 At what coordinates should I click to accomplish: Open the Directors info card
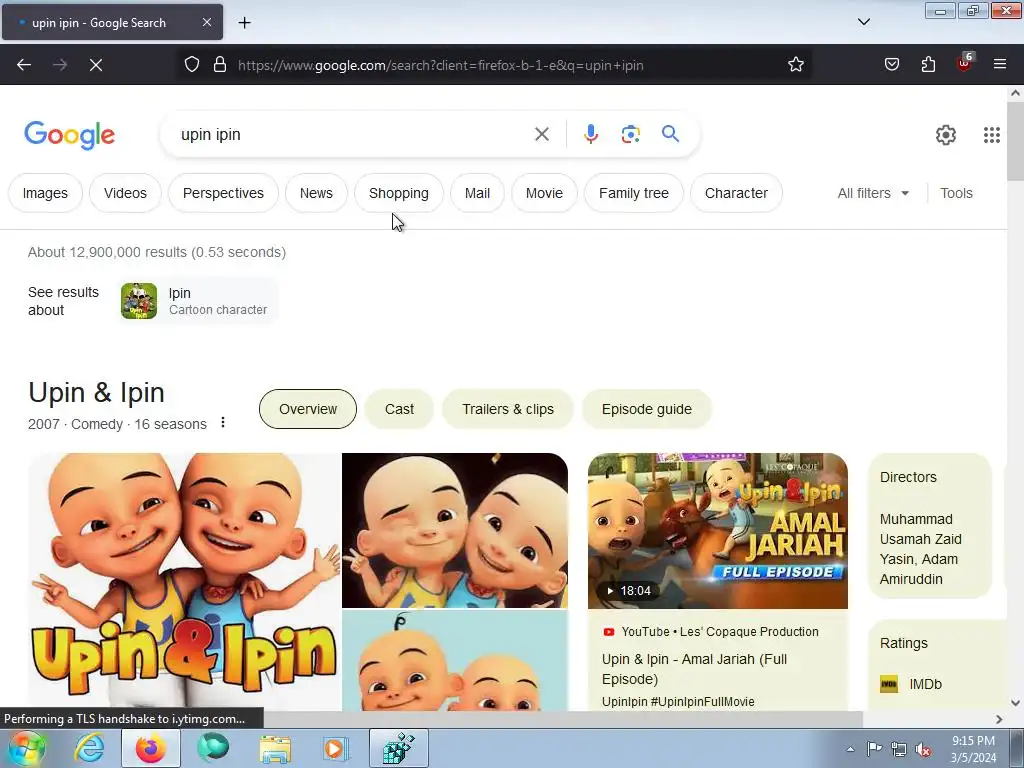point(930,526)
